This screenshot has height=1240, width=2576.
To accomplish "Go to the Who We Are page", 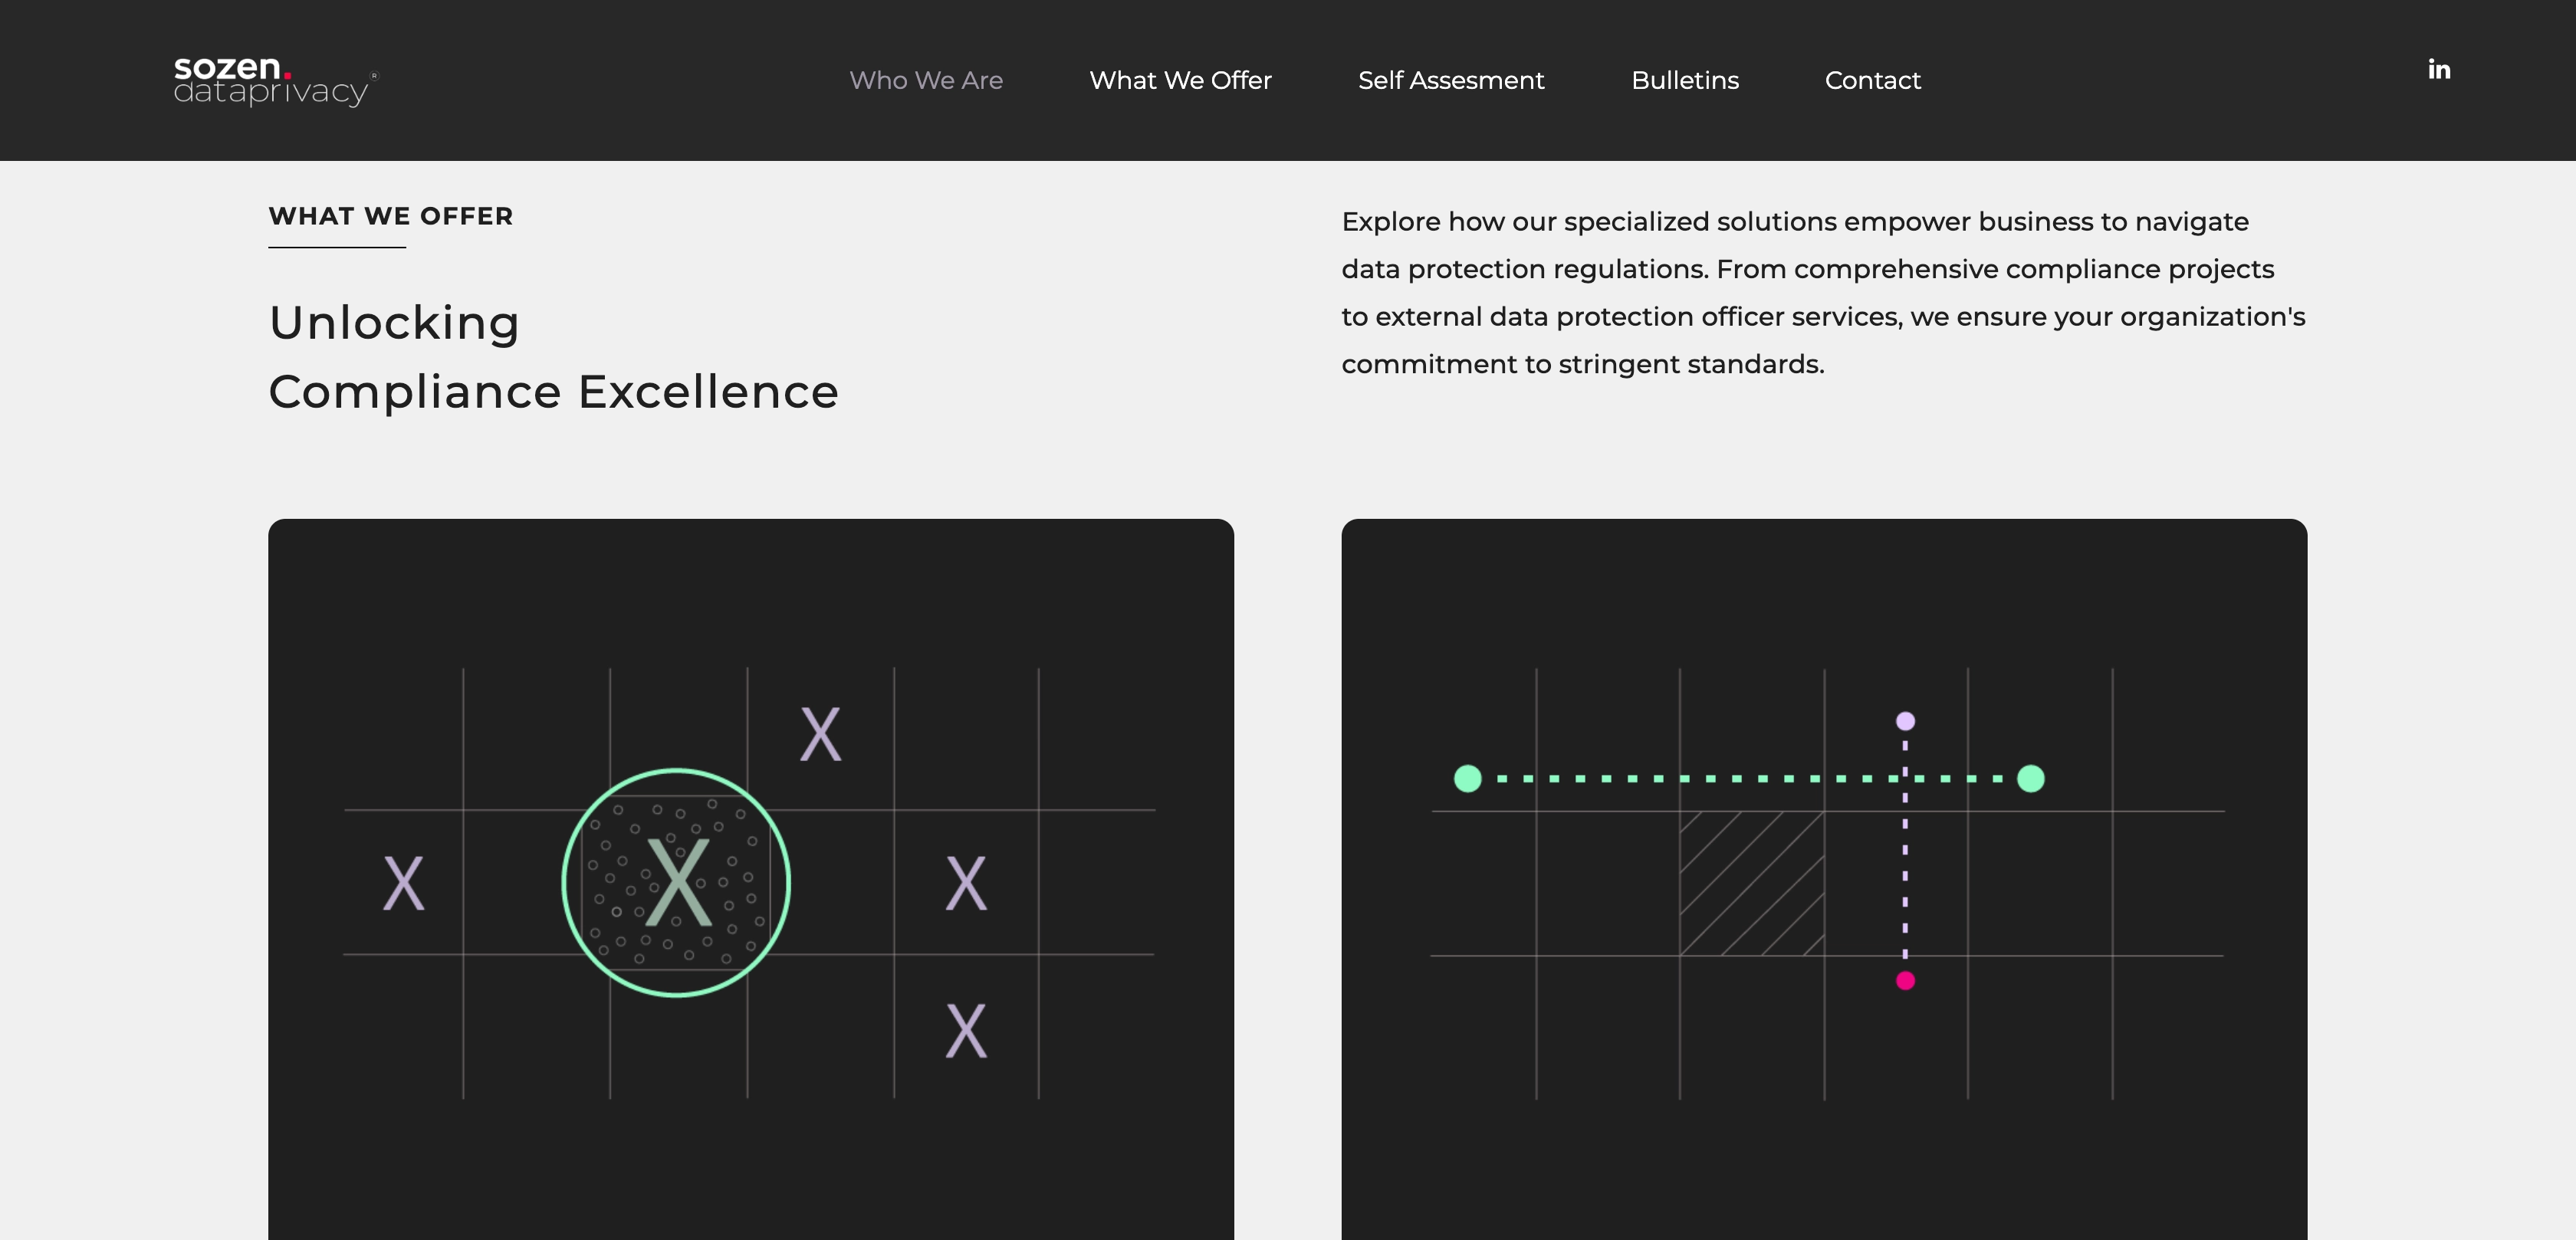I will pyautogui.click(x=926, y=80).
